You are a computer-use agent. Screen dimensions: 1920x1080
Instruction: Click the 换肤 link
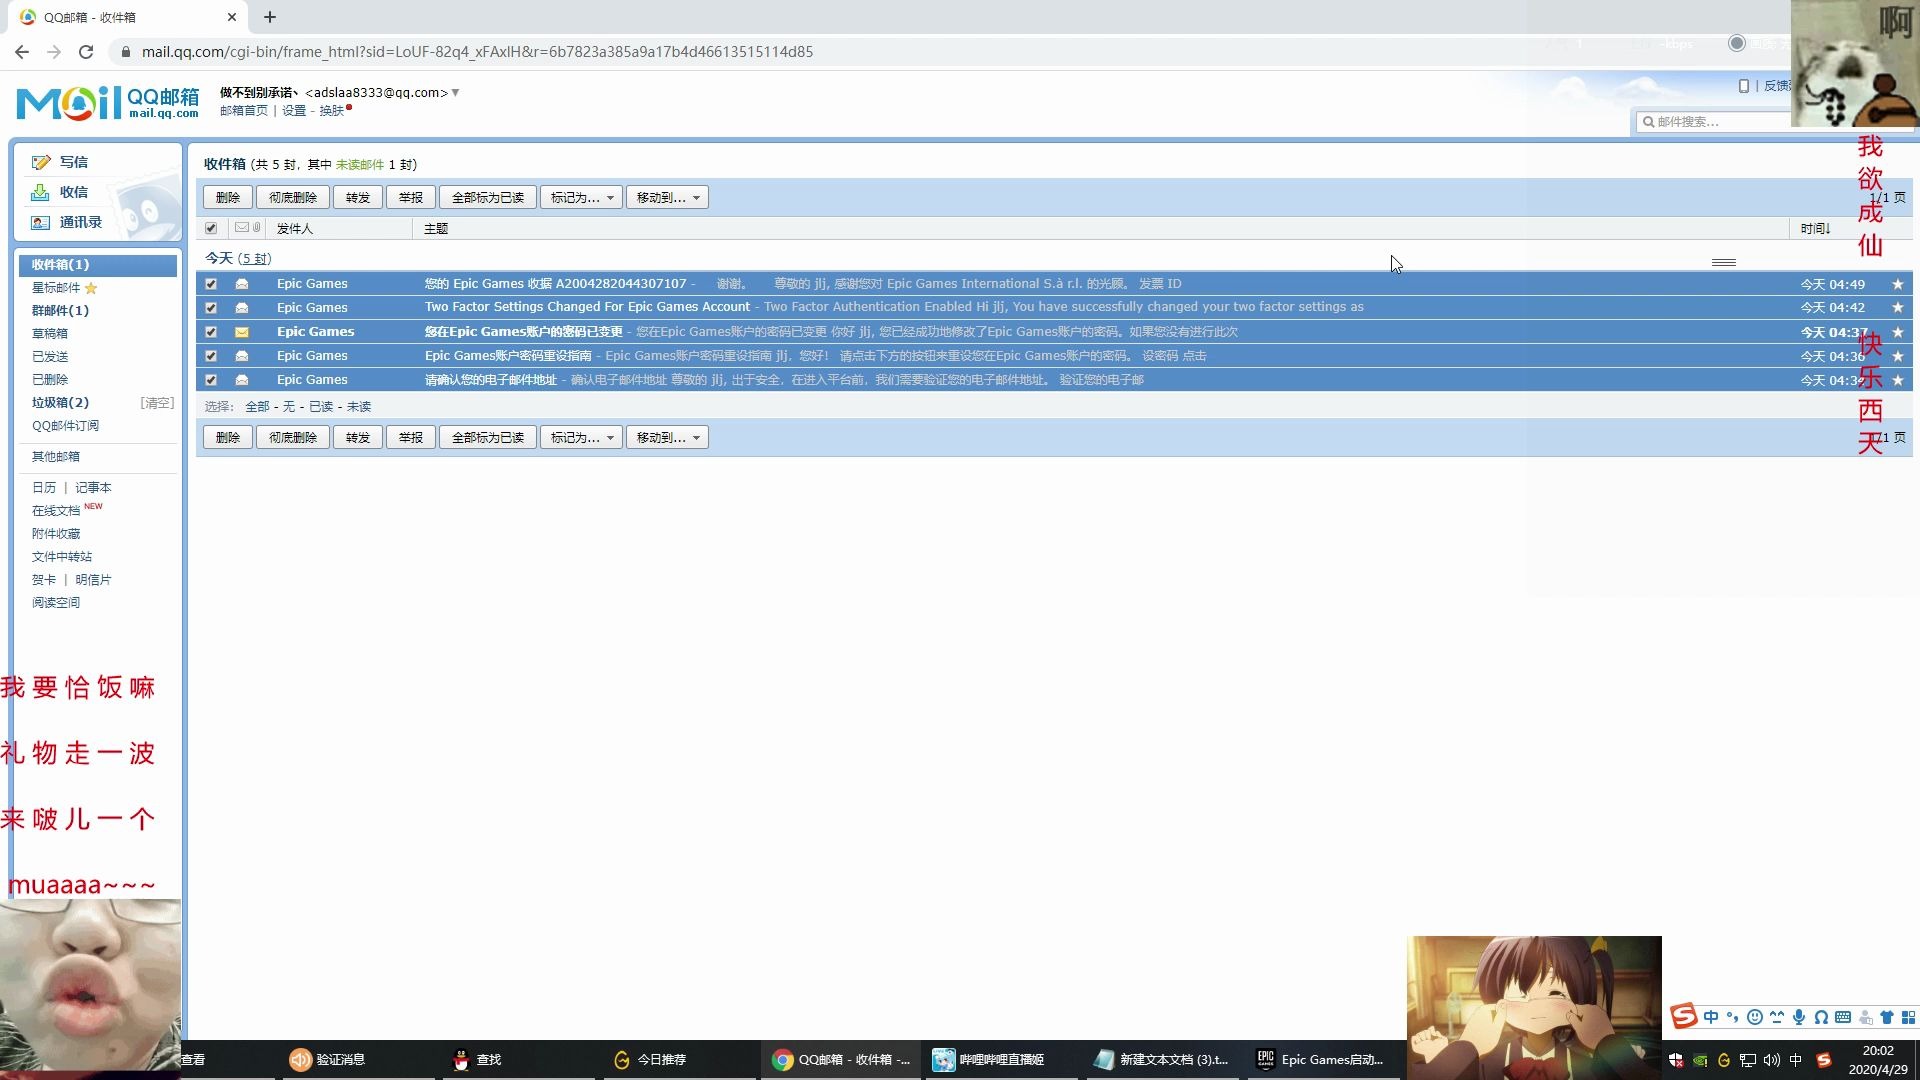click(332, 111)
